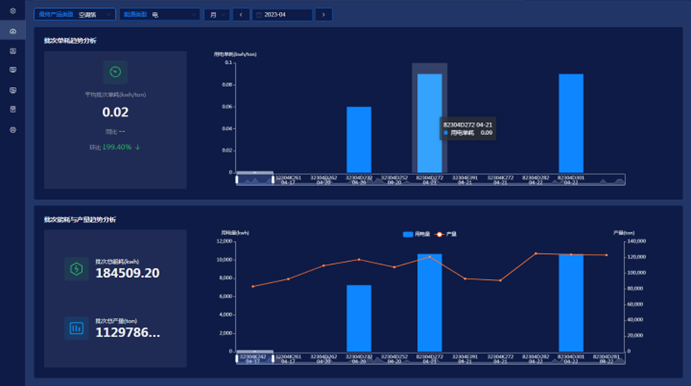
Task: Click the rightmost blue bar in bottom chart
Action: pyautogui.click(x=571, y=303)
